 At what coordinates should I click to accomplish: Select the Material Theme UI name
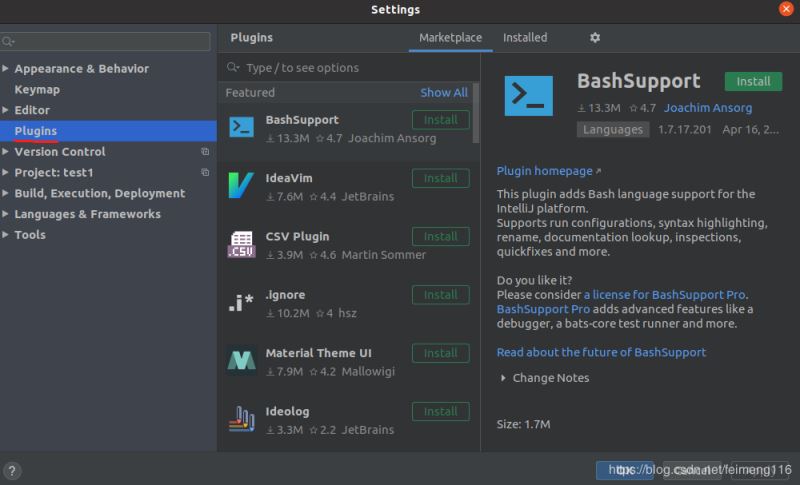318,353
